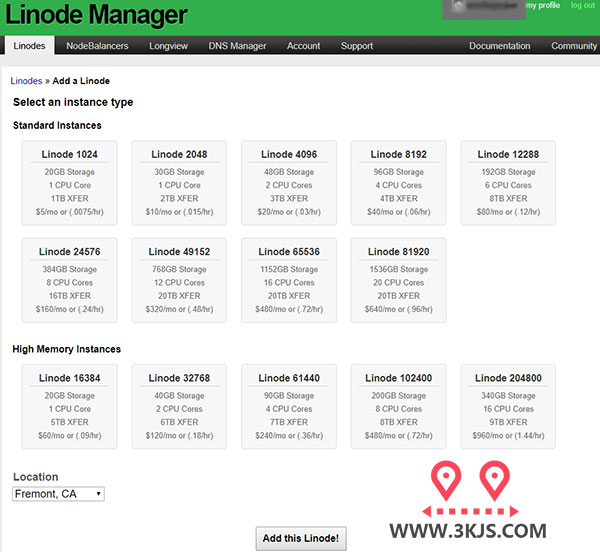Open Documentation link in nav bar
Screen dimensions: 600x552
click(x=500, y=46)
